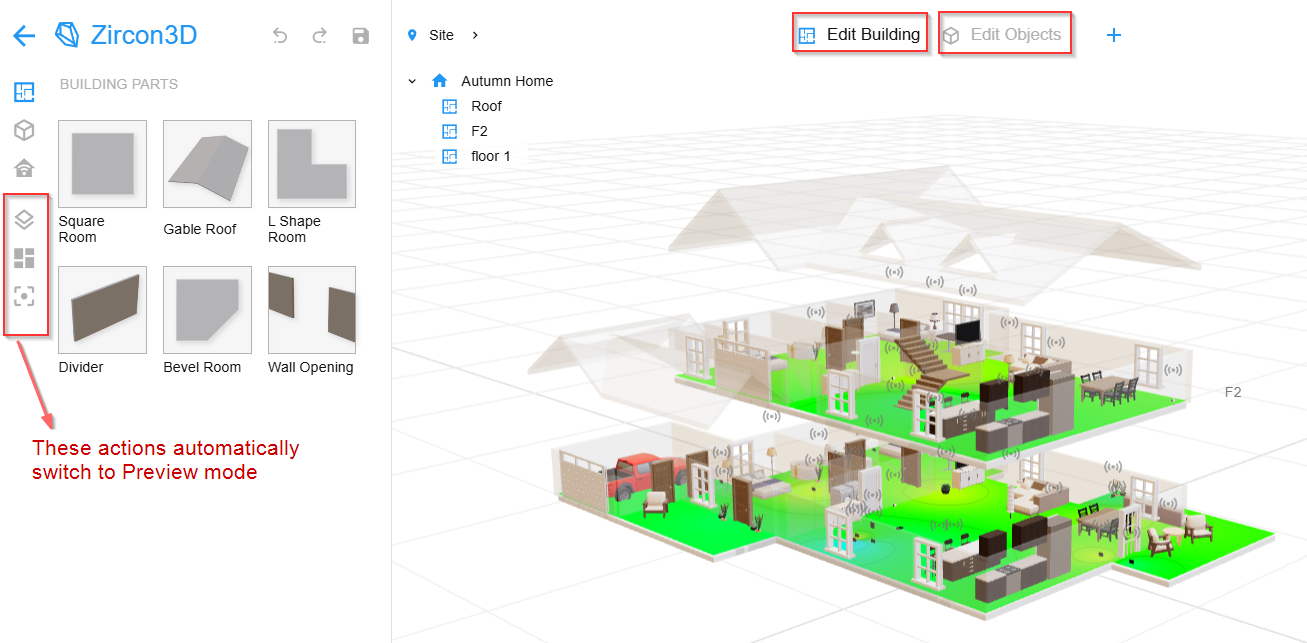The width and height of the screenshot is (1307, 643).
Task: Select the Roof tree item
Action: (x=486, y=106)
